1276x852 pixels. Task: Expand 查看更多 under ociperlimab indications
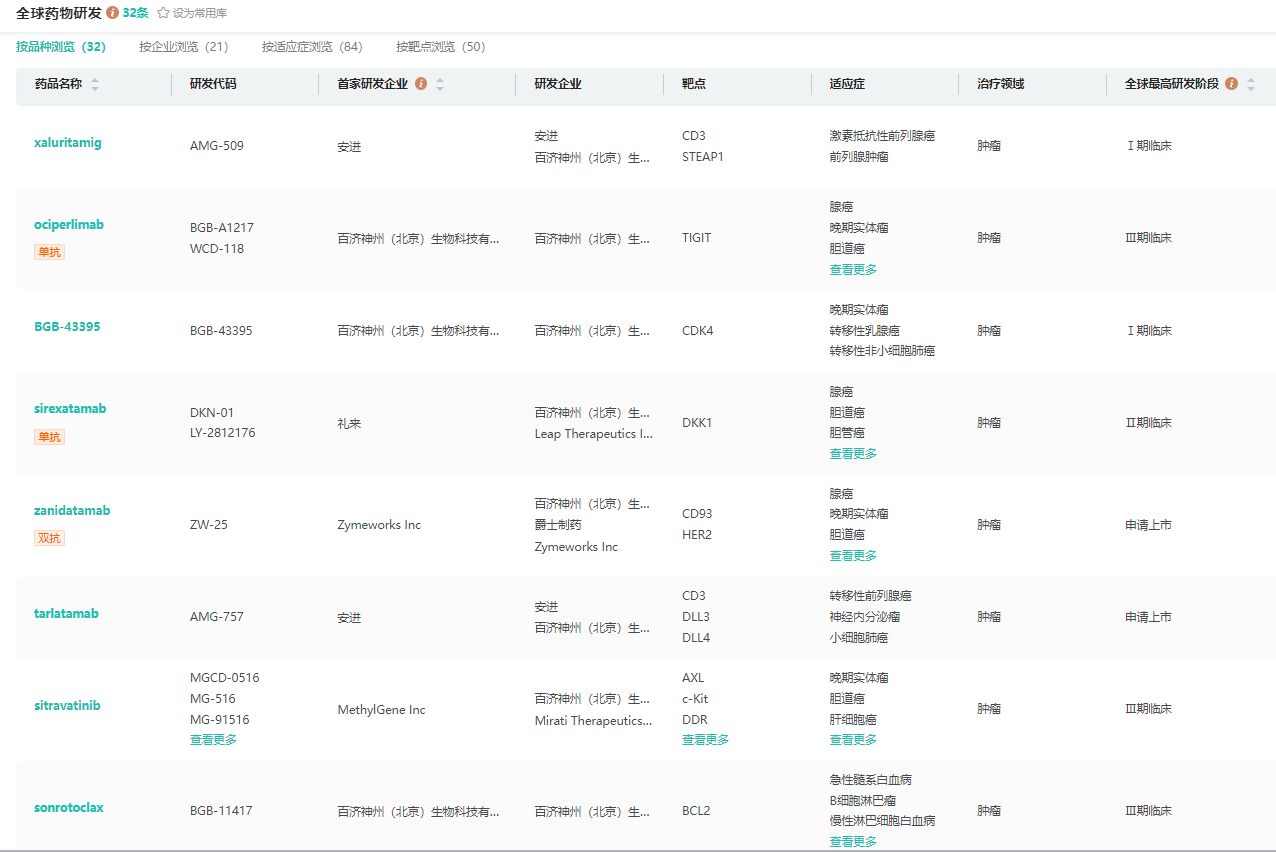[x=853, y=270]
